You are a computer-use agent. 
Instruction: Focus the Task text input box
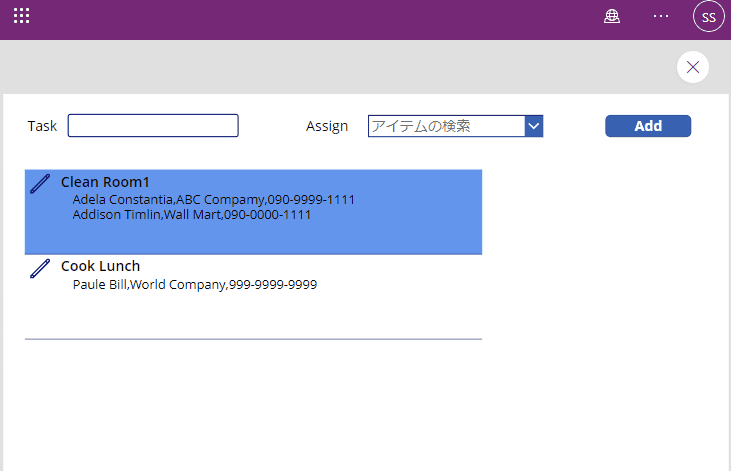point(153,125)
